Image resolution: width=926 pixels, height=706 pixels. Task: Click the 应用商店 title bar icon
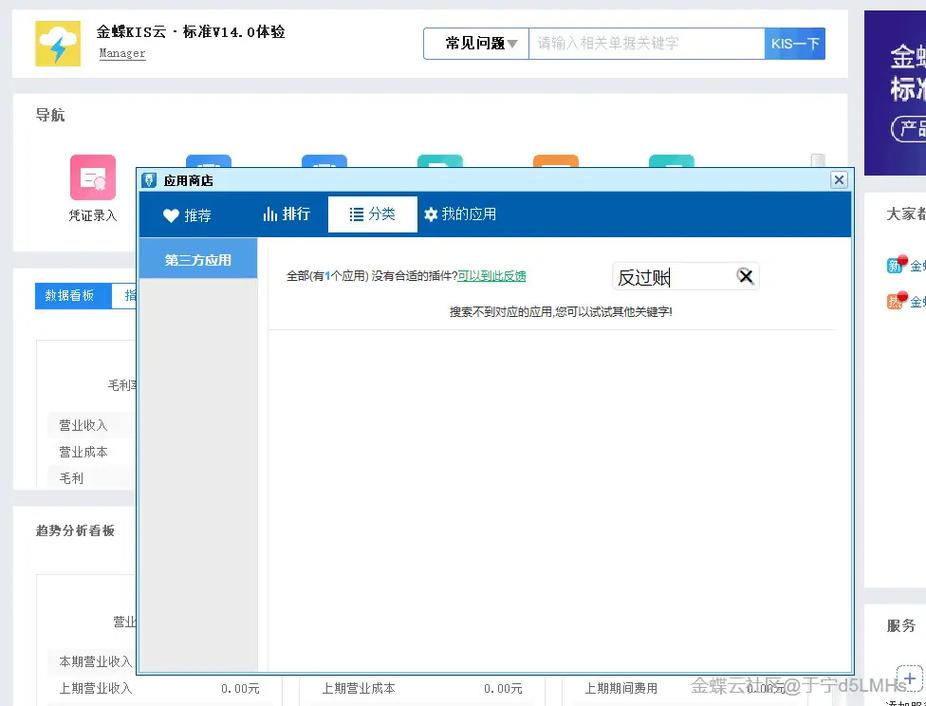151,180
